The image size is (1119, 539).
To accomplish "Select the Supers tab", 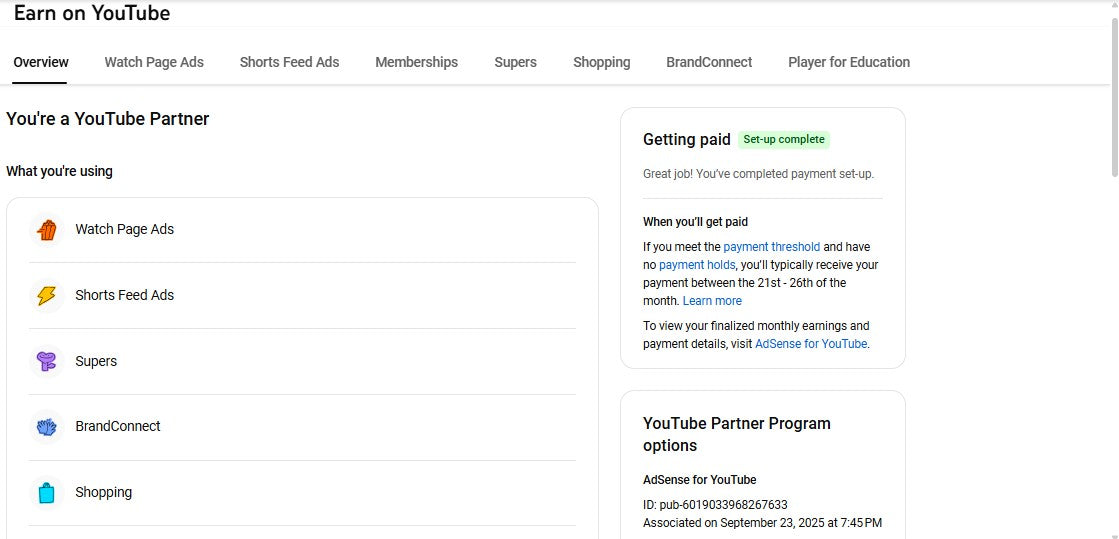I will coord(515,62).
